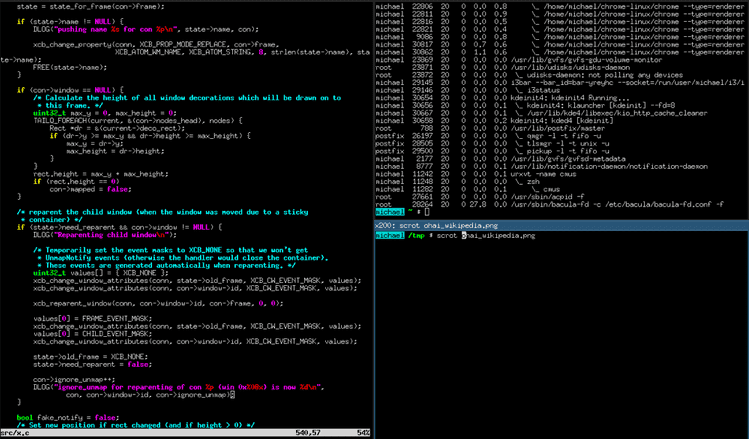Click the 'Temporarily set the event masks to XCB_NONE' comment
749x439 pixels.
tap(171, 250)
